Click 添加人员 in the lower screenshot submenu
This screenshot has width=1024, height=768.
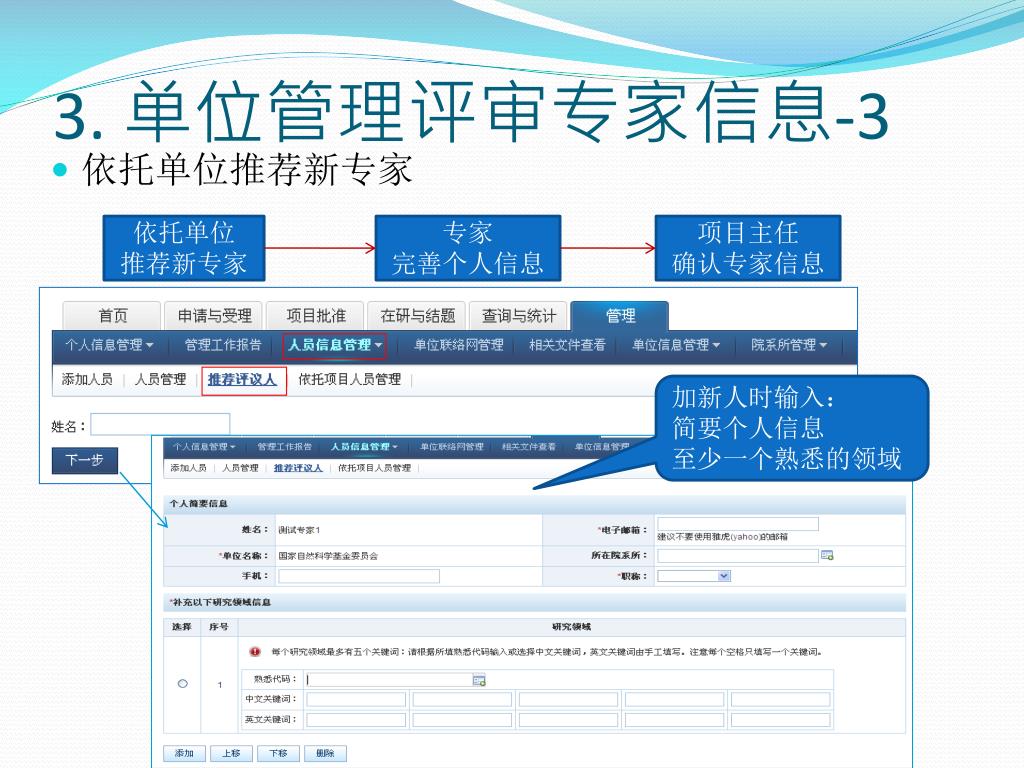tap(188, 468)
